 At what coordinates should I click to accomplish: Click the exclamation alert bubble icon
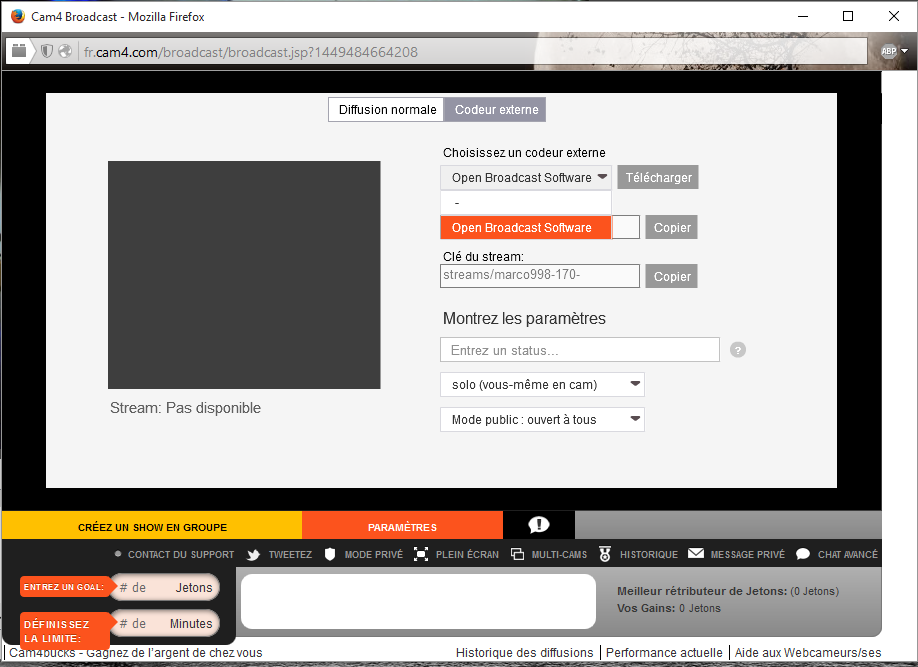[x=539, y=525]
